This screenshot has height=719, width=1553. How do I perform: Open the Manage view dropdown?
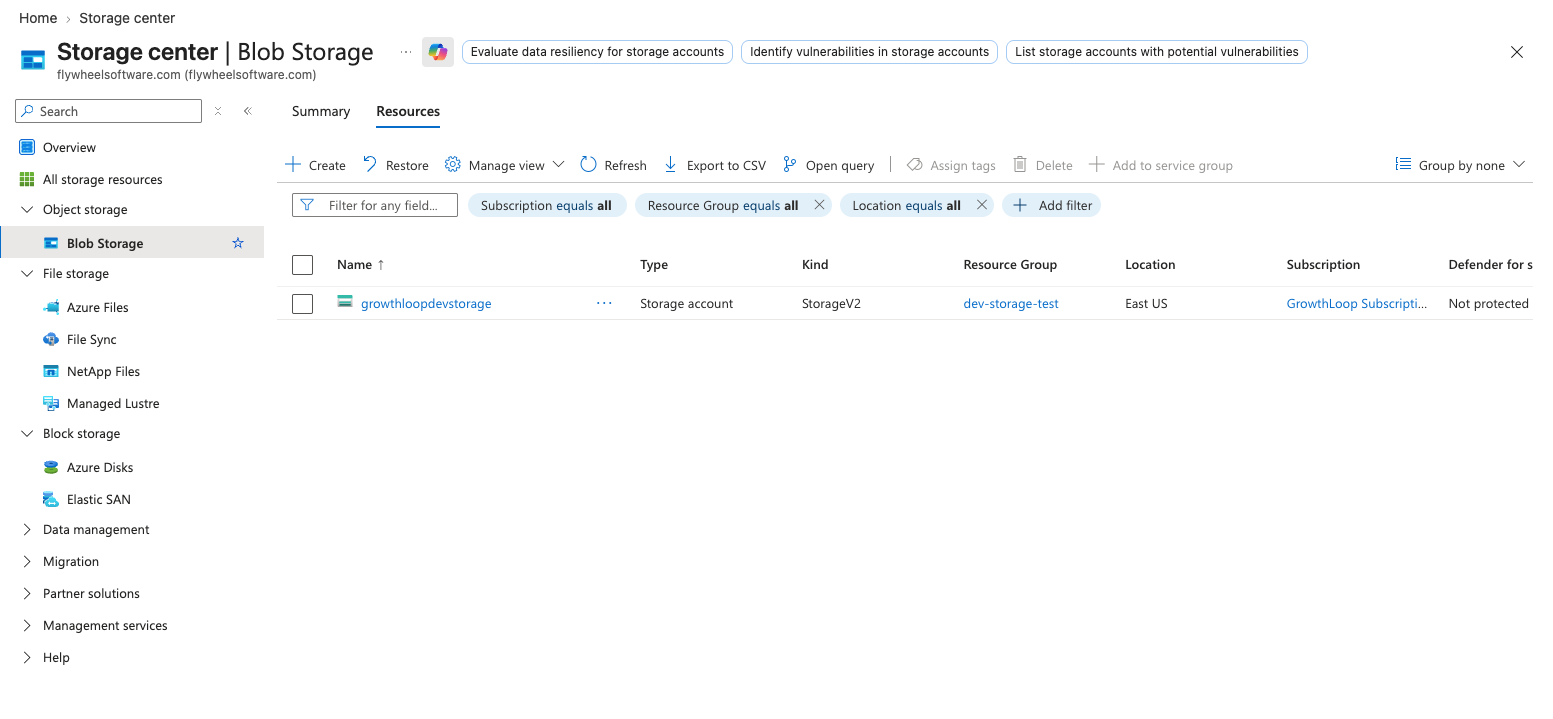coord(505,165)
